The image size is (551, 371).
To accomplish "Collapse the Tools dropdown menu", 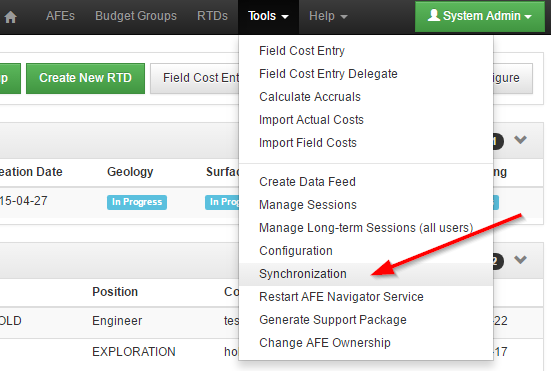I will pos(268,16).
